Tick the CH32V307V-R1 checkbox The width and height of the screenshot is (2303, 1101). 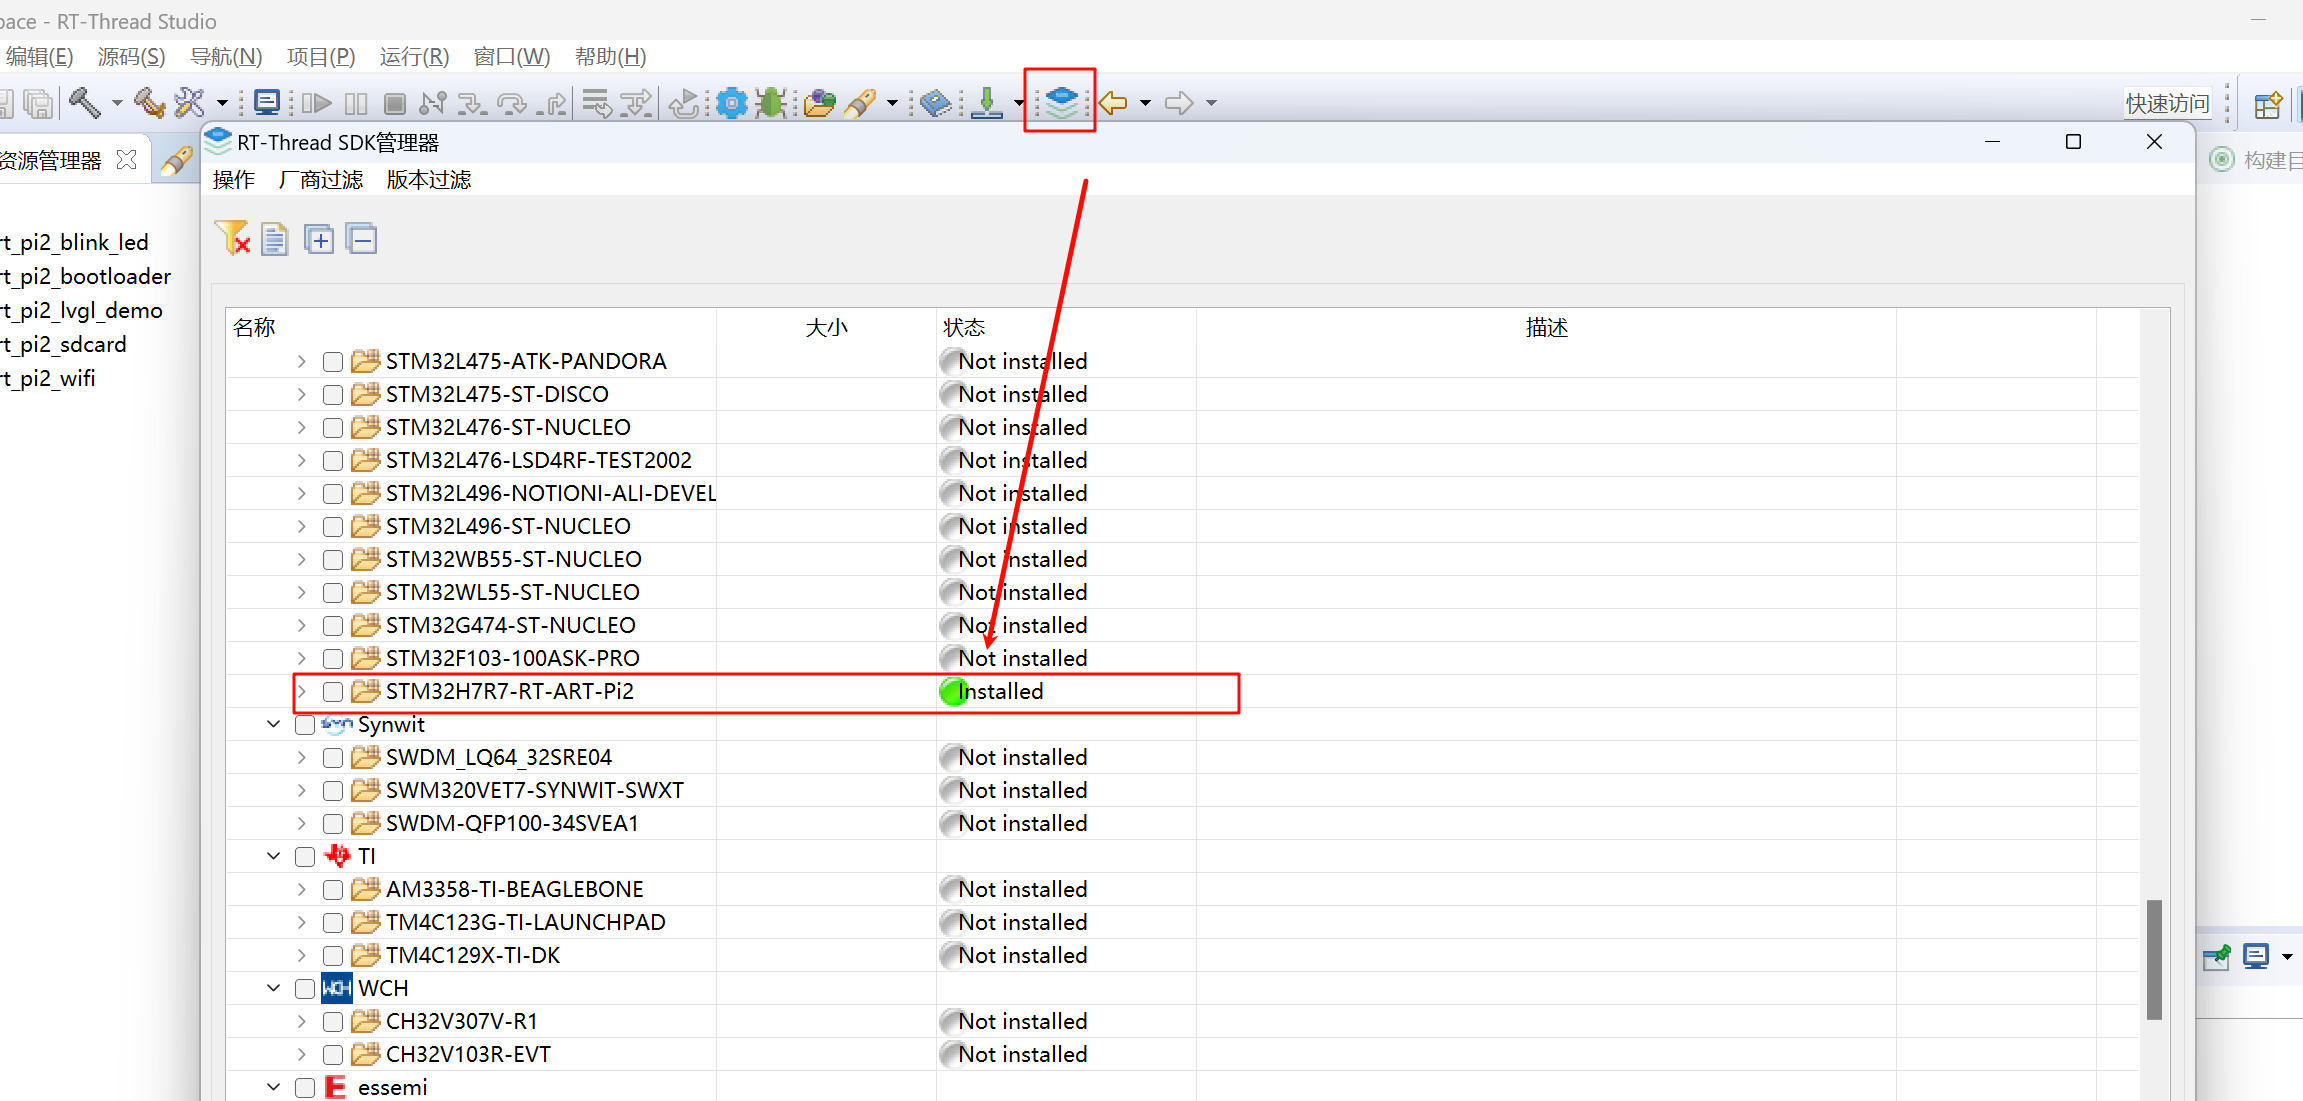333,1022
